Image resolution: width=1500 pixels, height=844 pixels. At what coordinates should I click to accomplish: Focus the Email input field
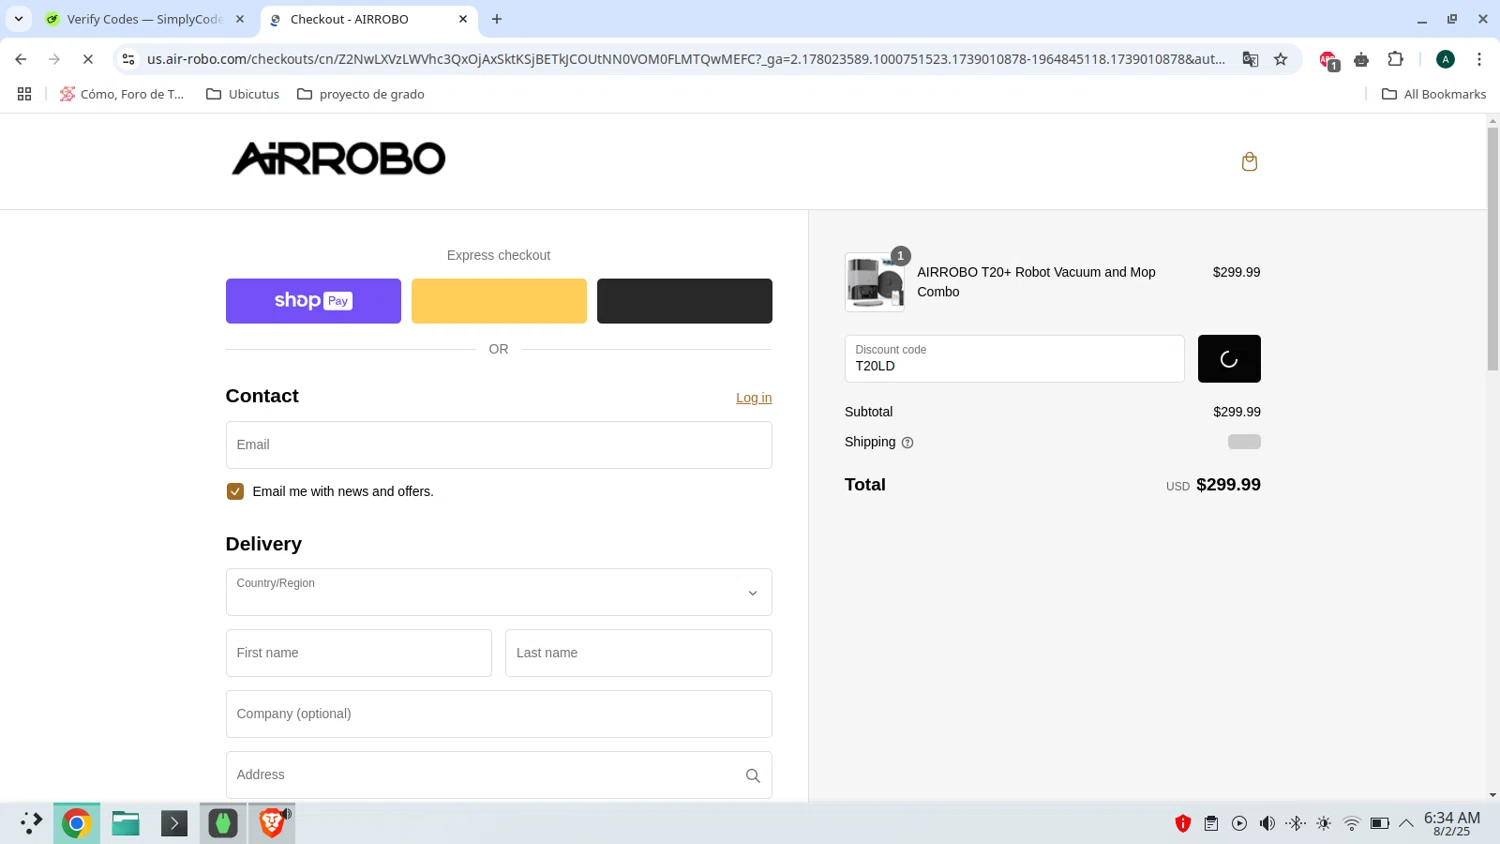coord(498,445)
